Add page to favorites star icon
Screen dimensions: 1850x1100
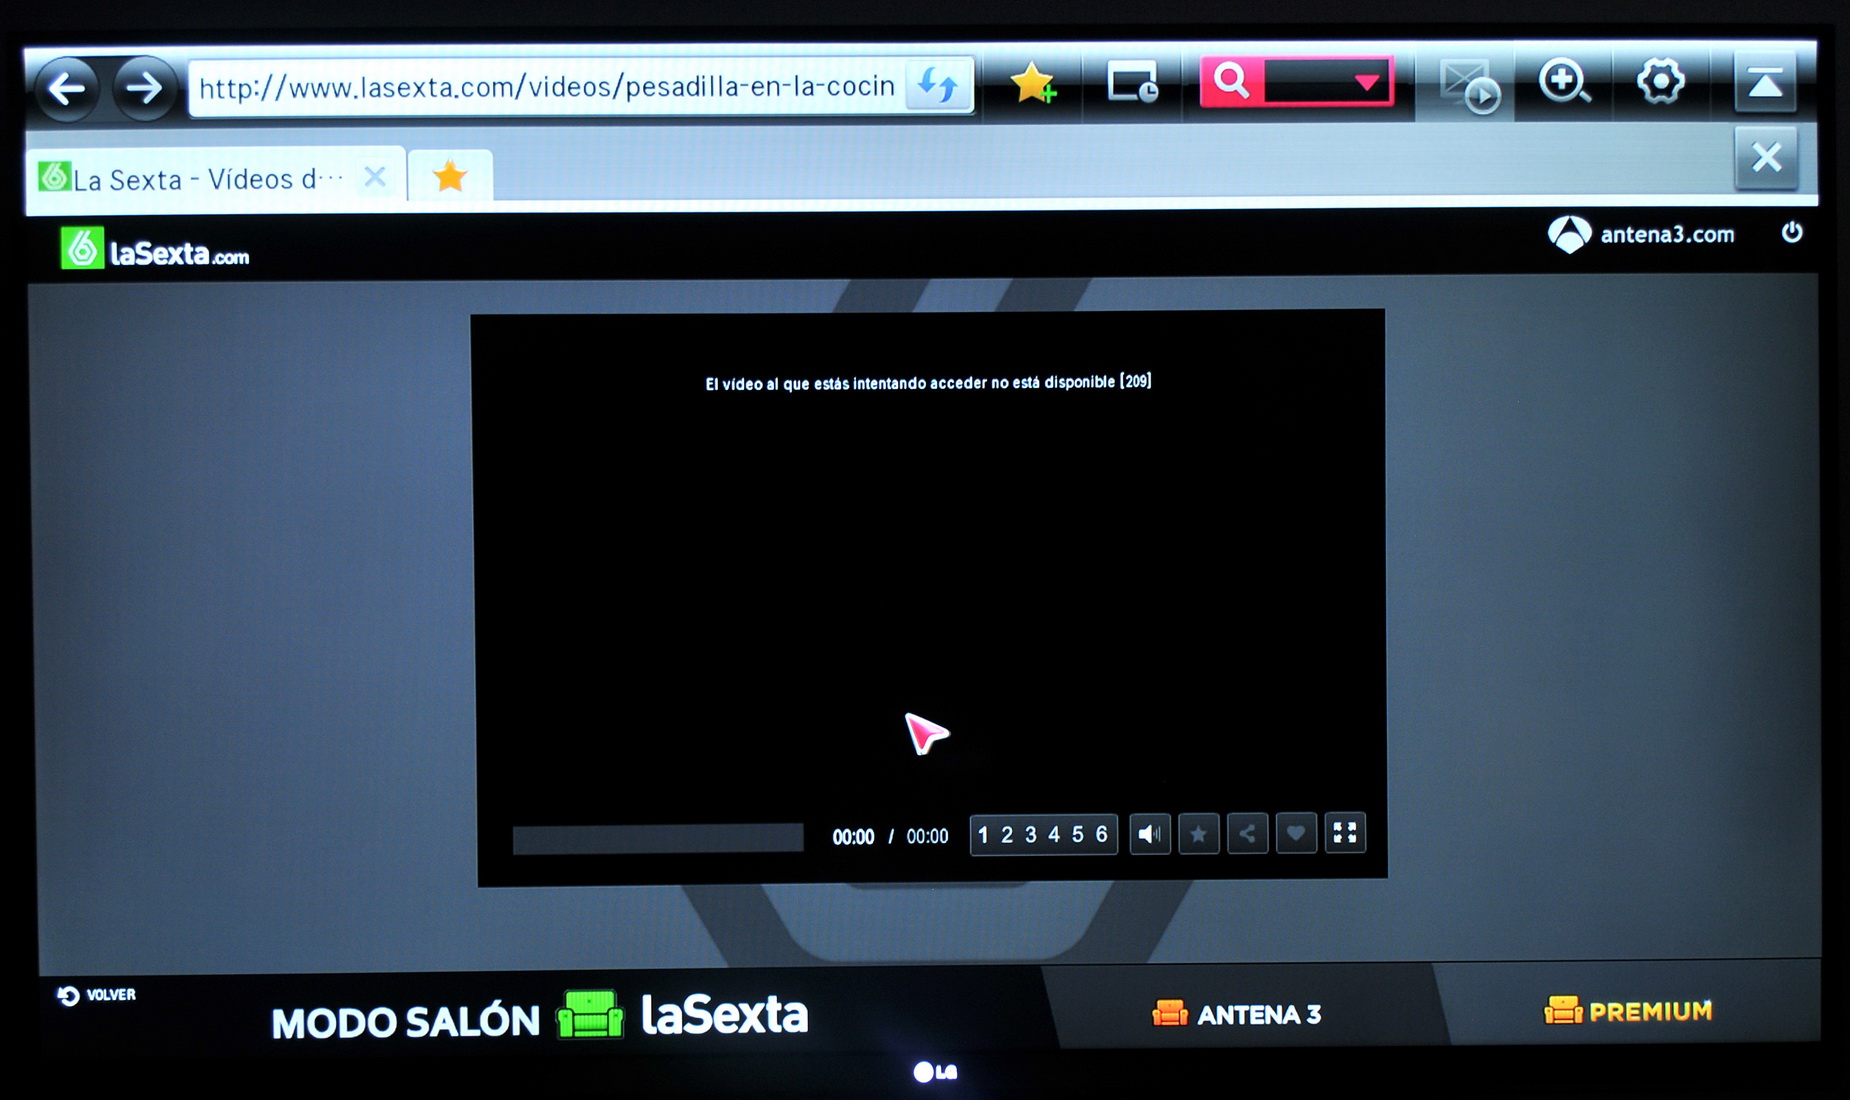pos(1032,84)
